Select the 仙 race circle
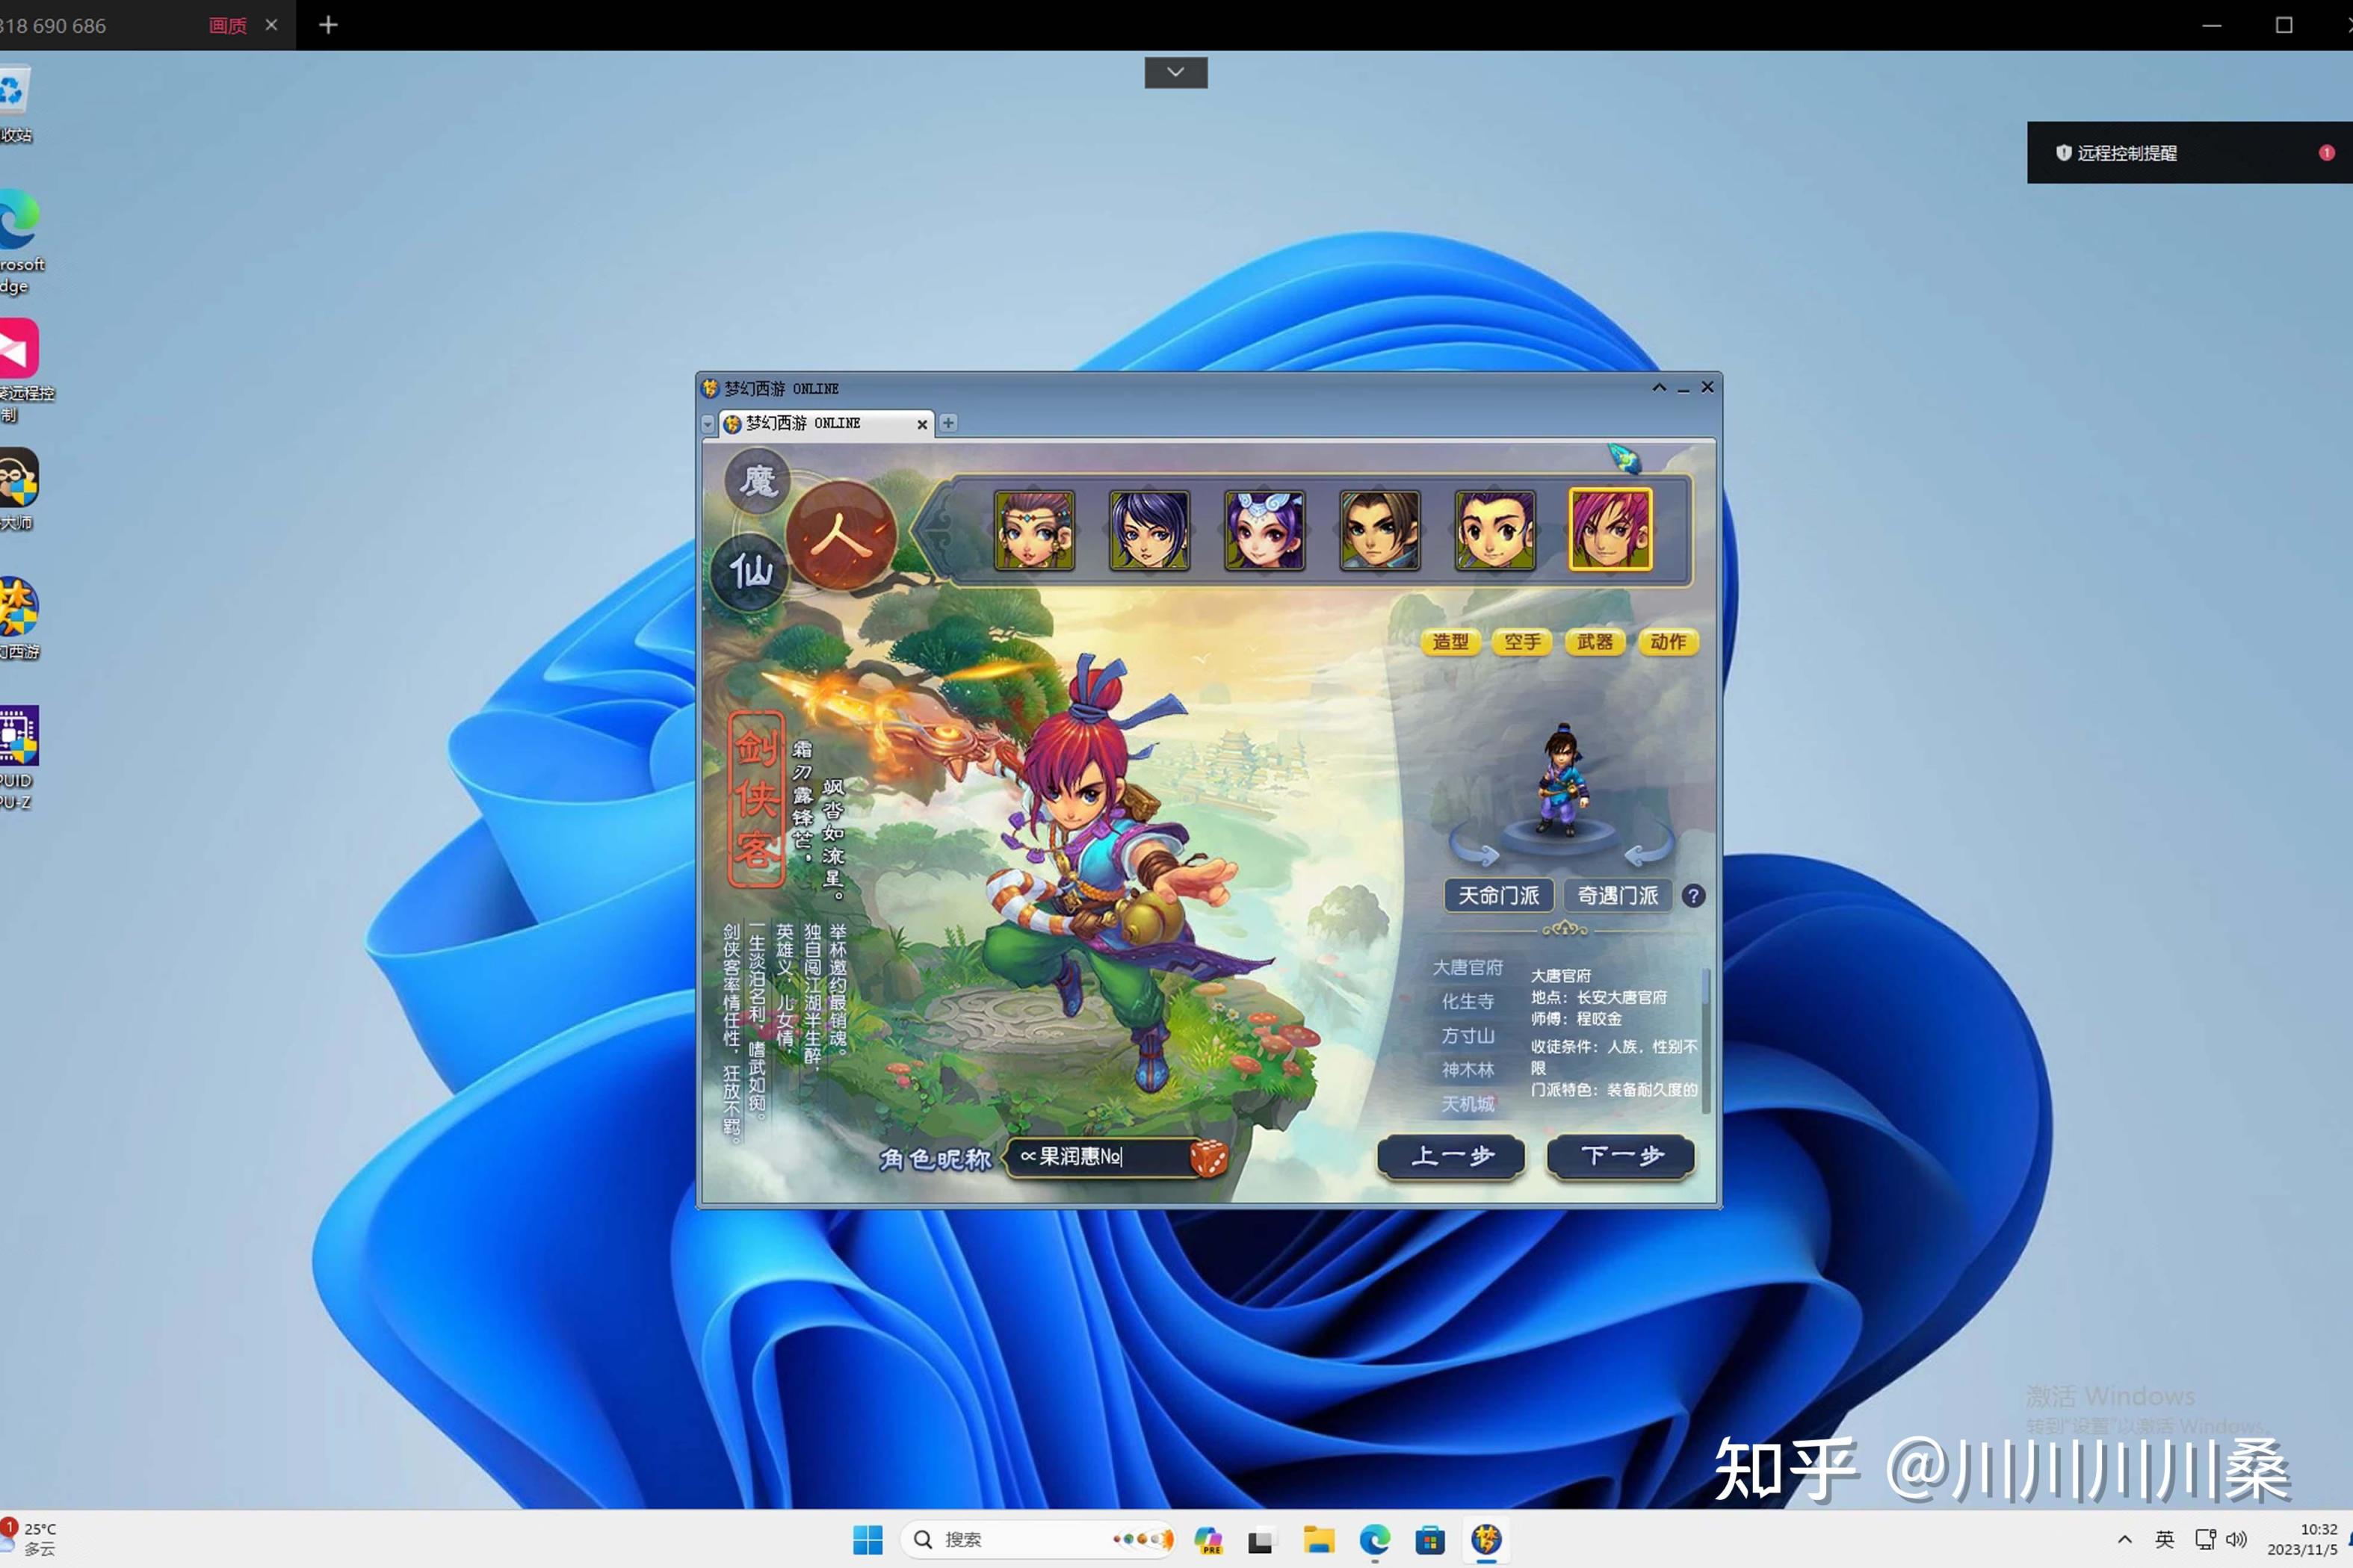Viewport: 2353px width, 1568px height. 750,572
